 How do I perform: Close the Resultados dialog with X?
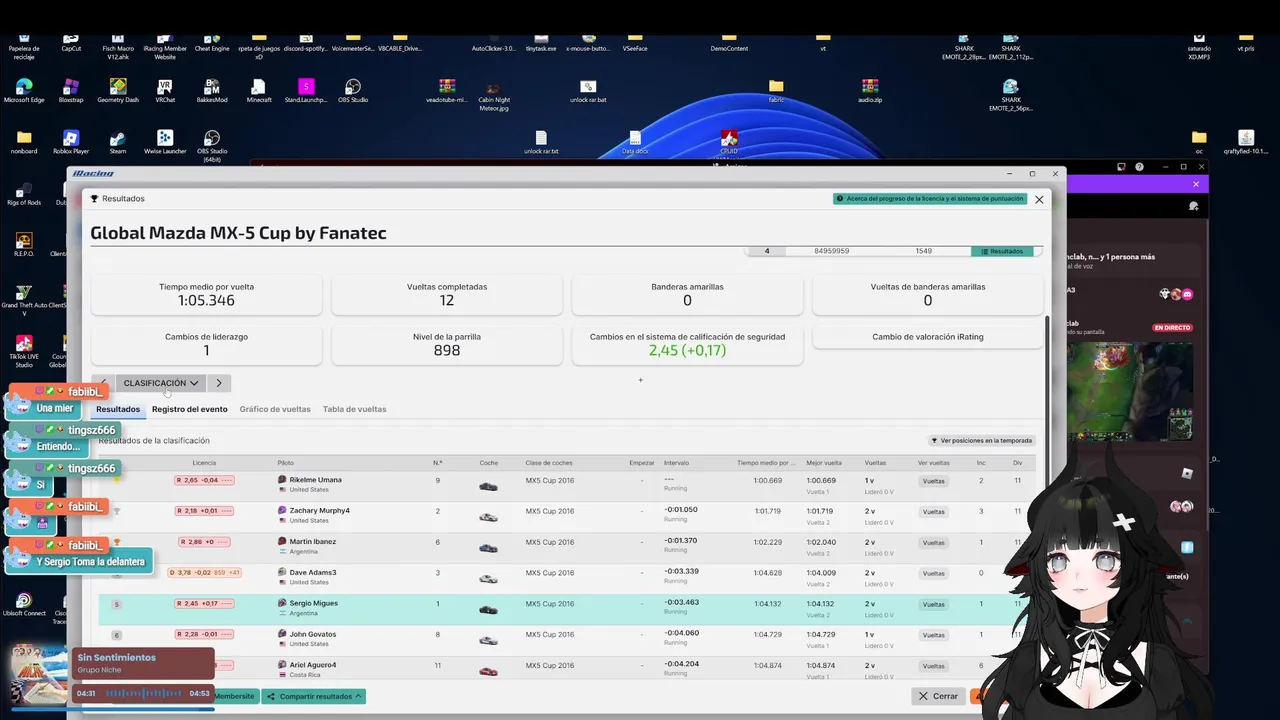pos(1039,199)
